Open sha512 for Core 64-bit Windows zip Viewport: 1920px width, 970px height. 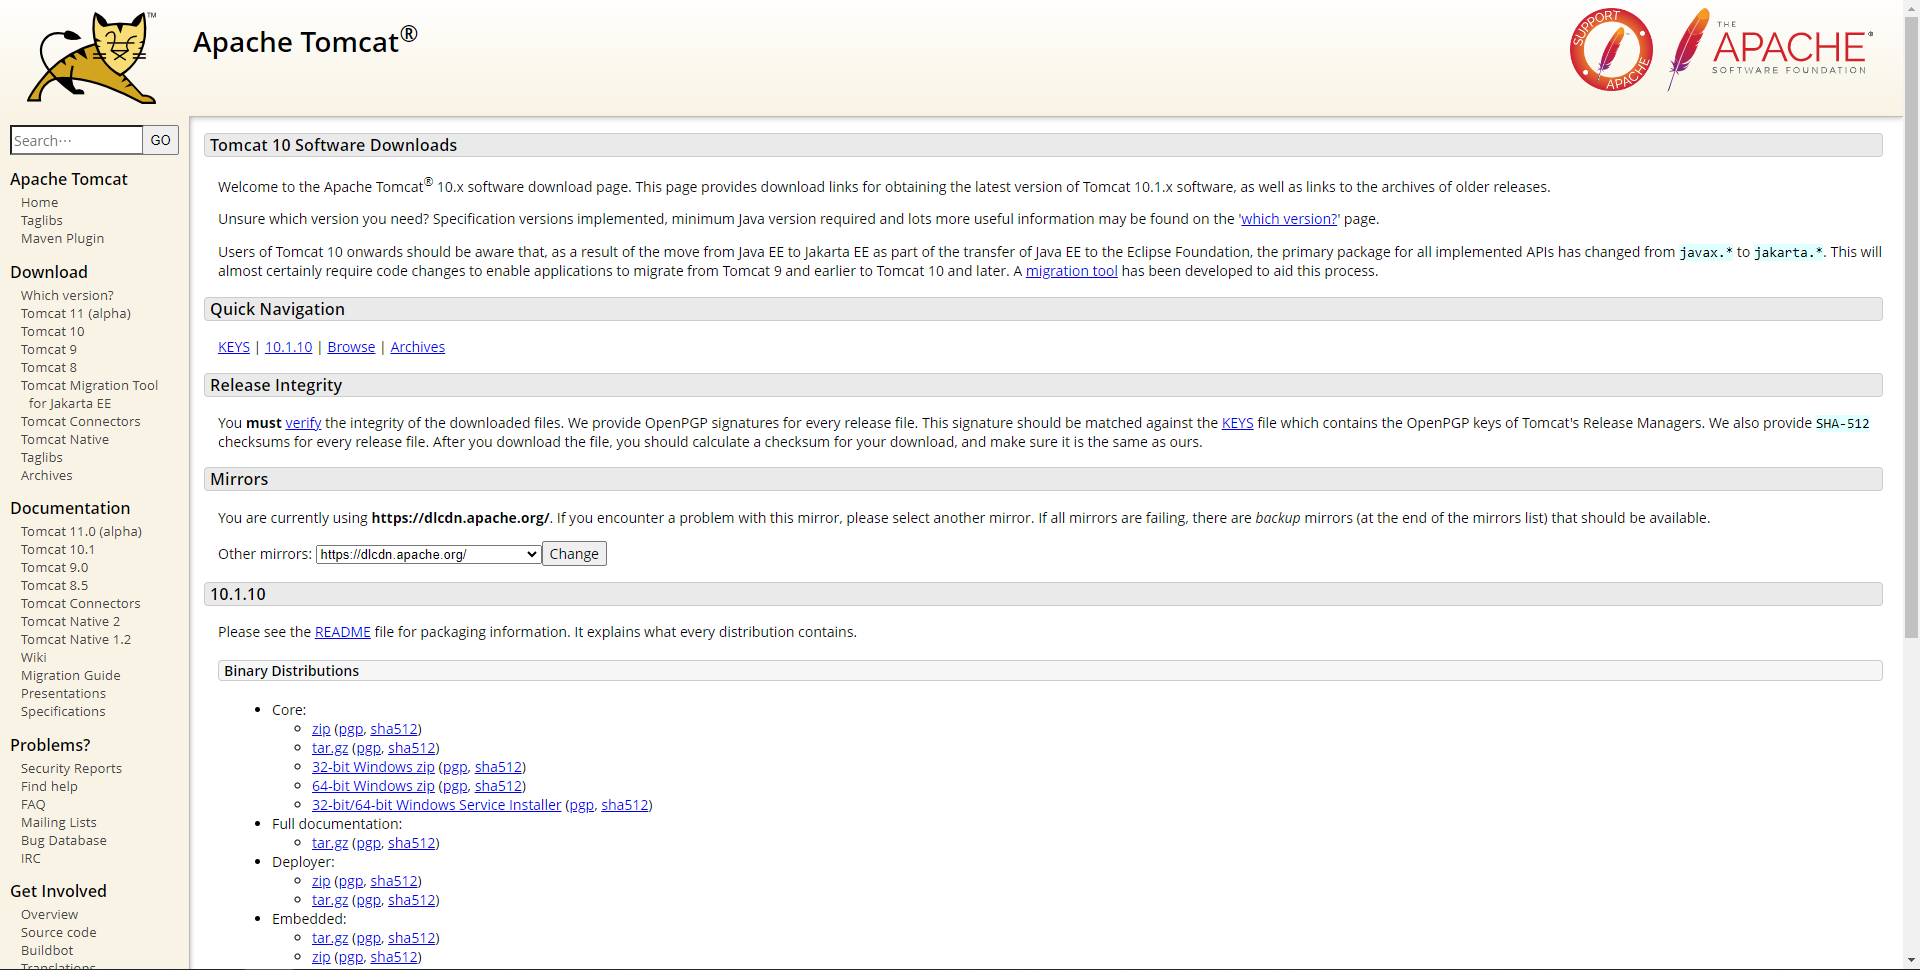coord(499,786)
